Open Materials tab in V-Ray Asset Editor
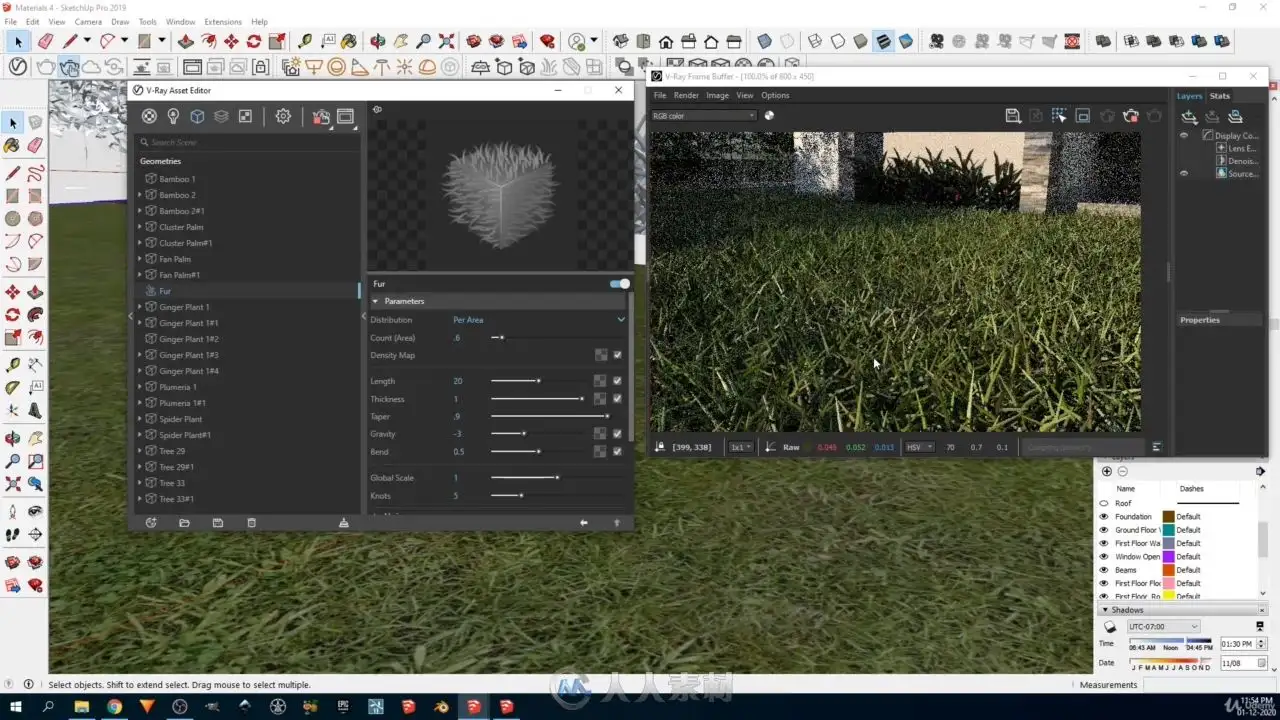The width and height of the screenshot is (1280, 720). 149,116
